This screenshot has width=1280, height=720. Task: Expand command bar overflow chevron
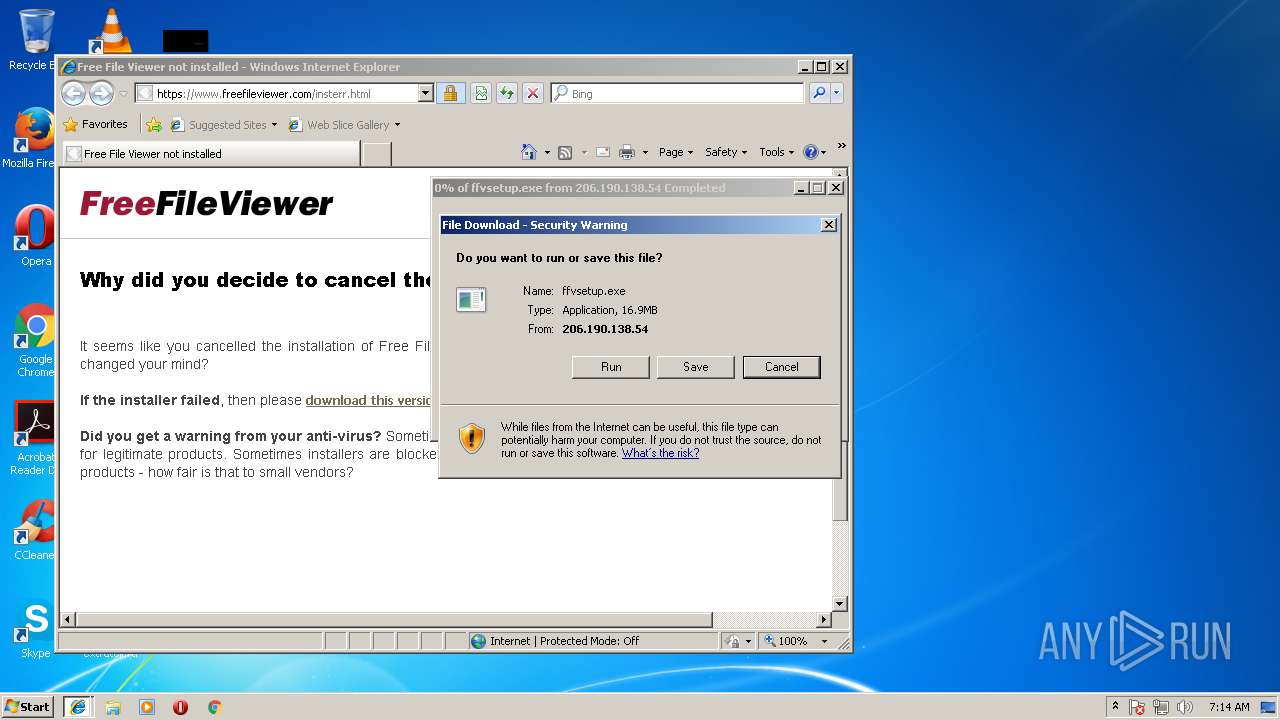pyautogui.click(x=841, y=147)
